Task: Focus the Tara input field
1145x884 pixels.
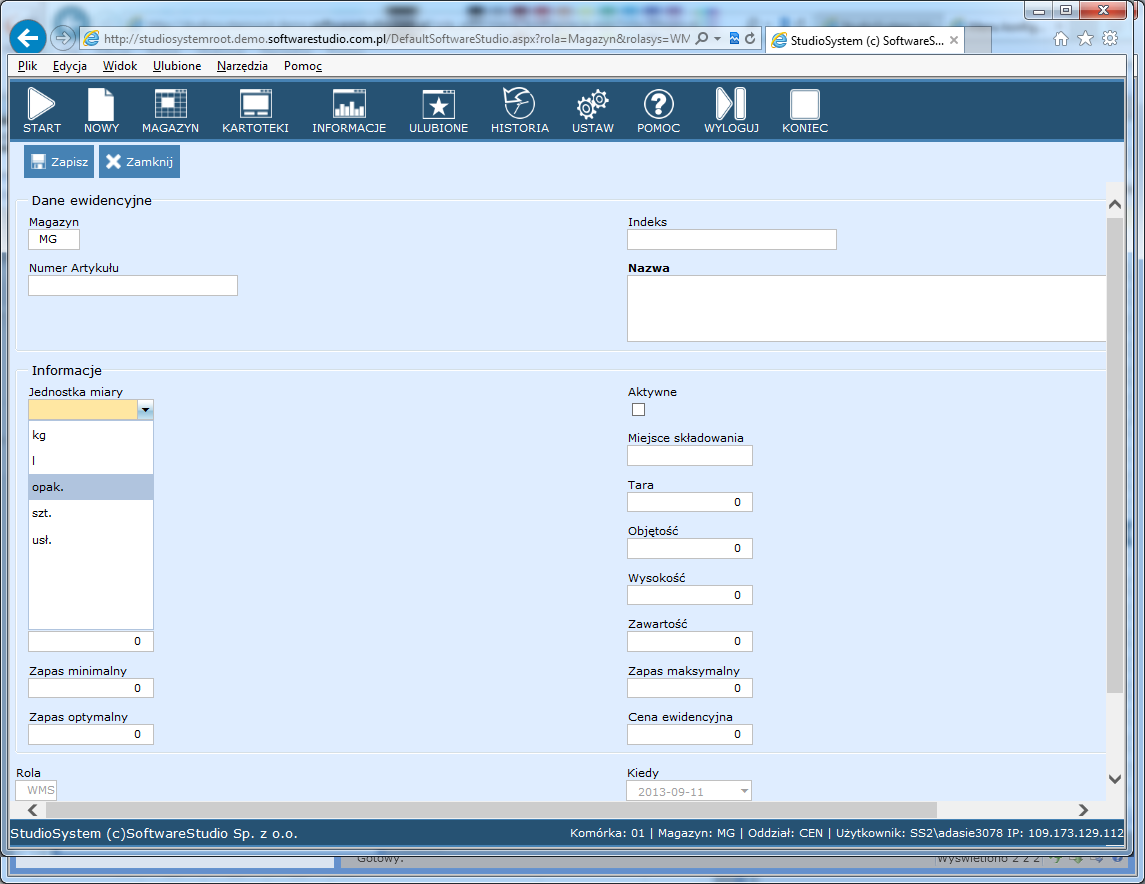Action: [689, 502]
